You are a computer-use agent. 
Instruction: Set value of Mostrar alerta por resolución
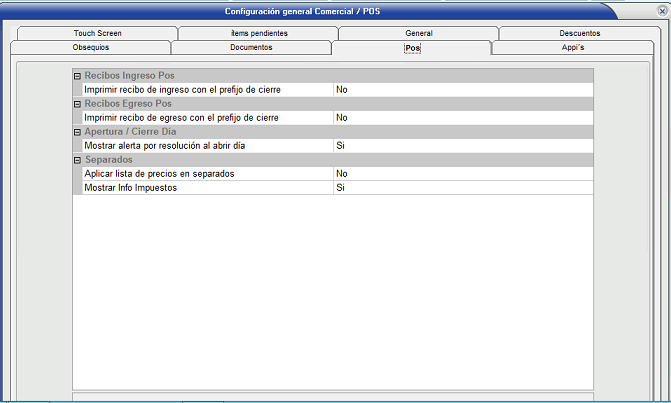(462, 146)
